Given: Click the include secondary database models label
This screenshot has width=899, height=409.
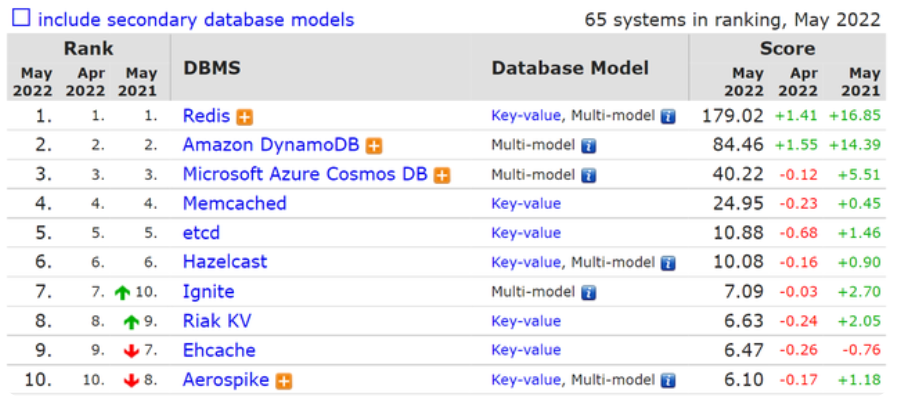Looking at the screenshot, I should coord(196,19).
